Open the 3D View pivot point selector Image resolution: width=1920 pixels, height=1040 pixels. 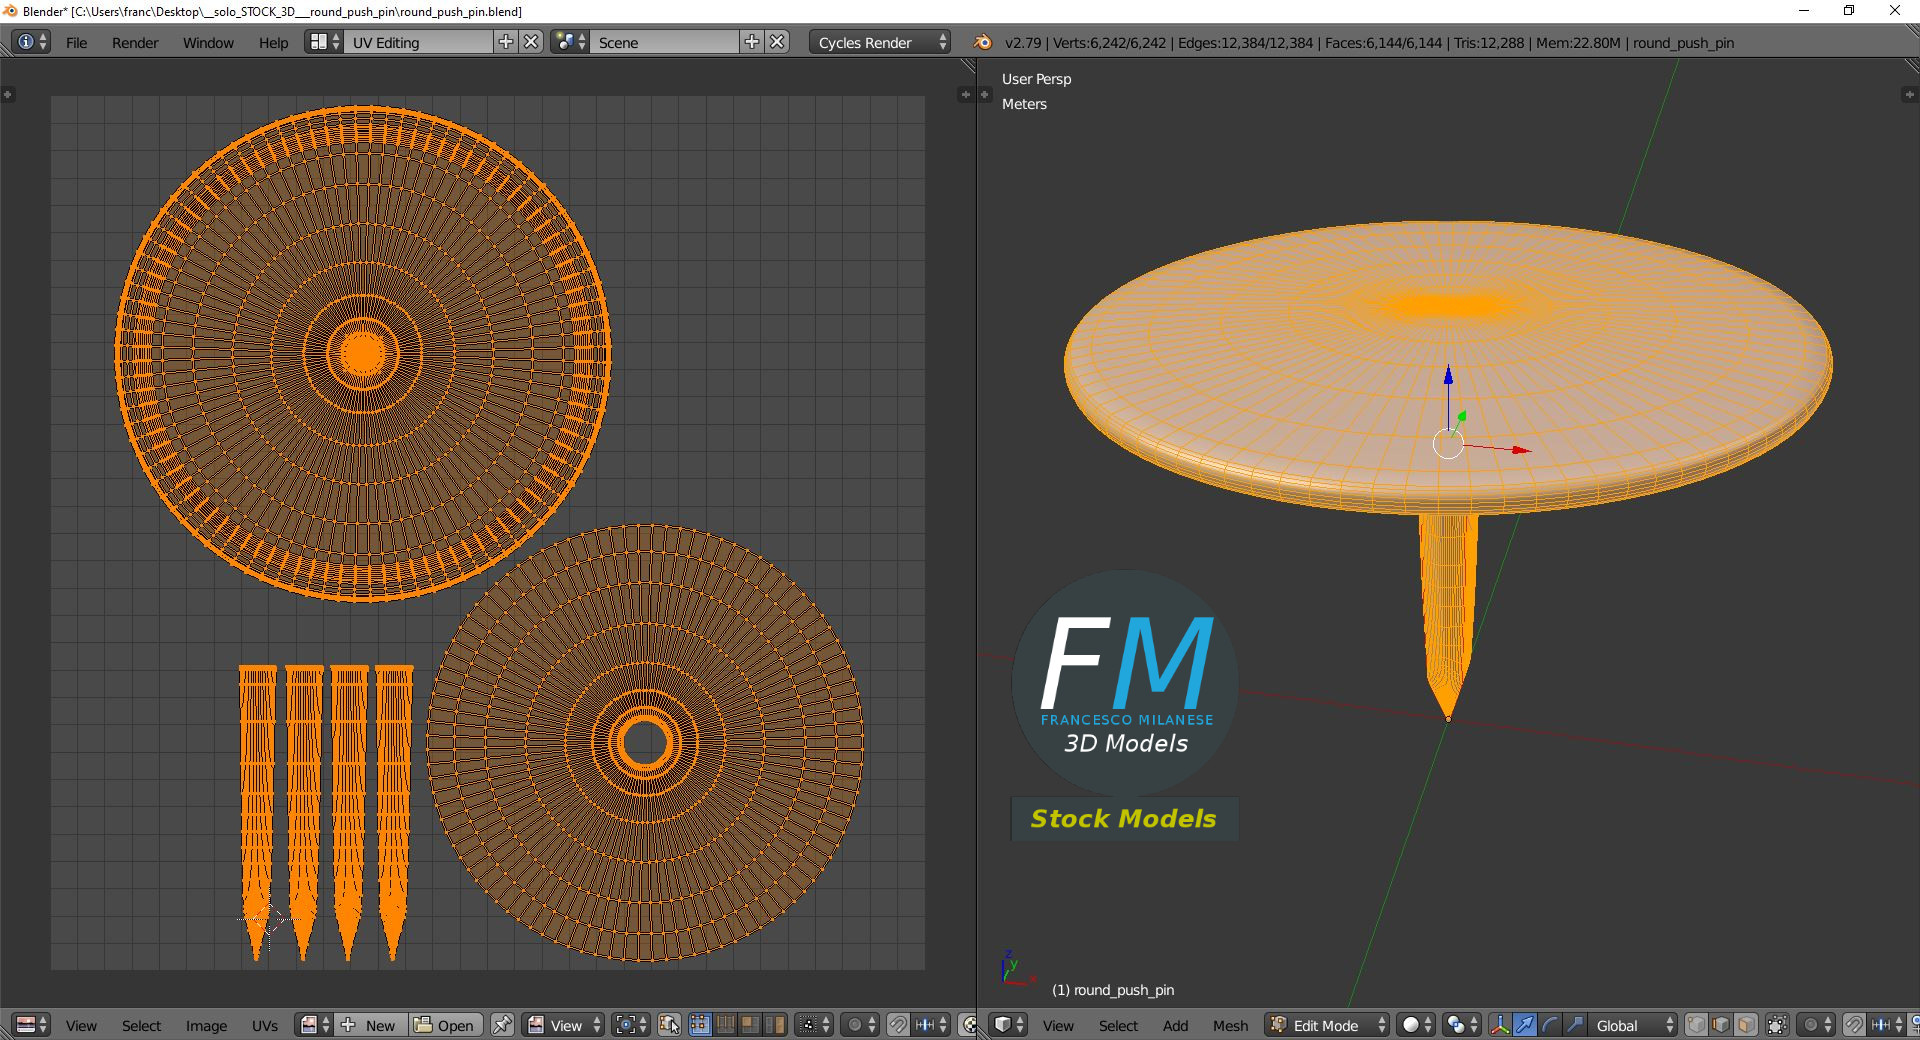coord(1462,1025)
